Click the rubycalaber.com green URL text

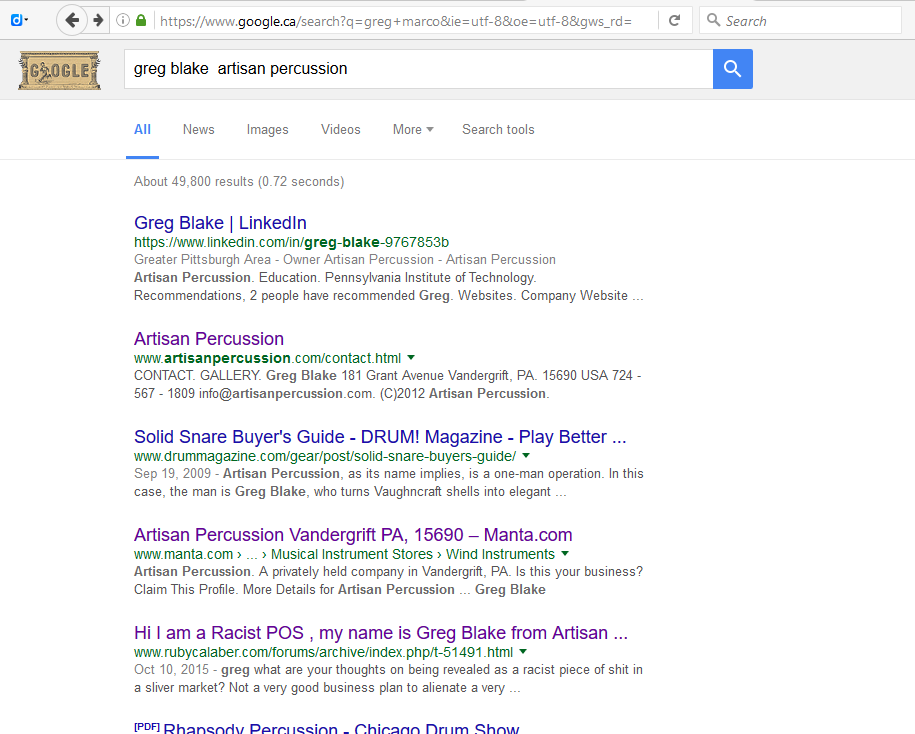pyautogui.click(x=323, y=652)
